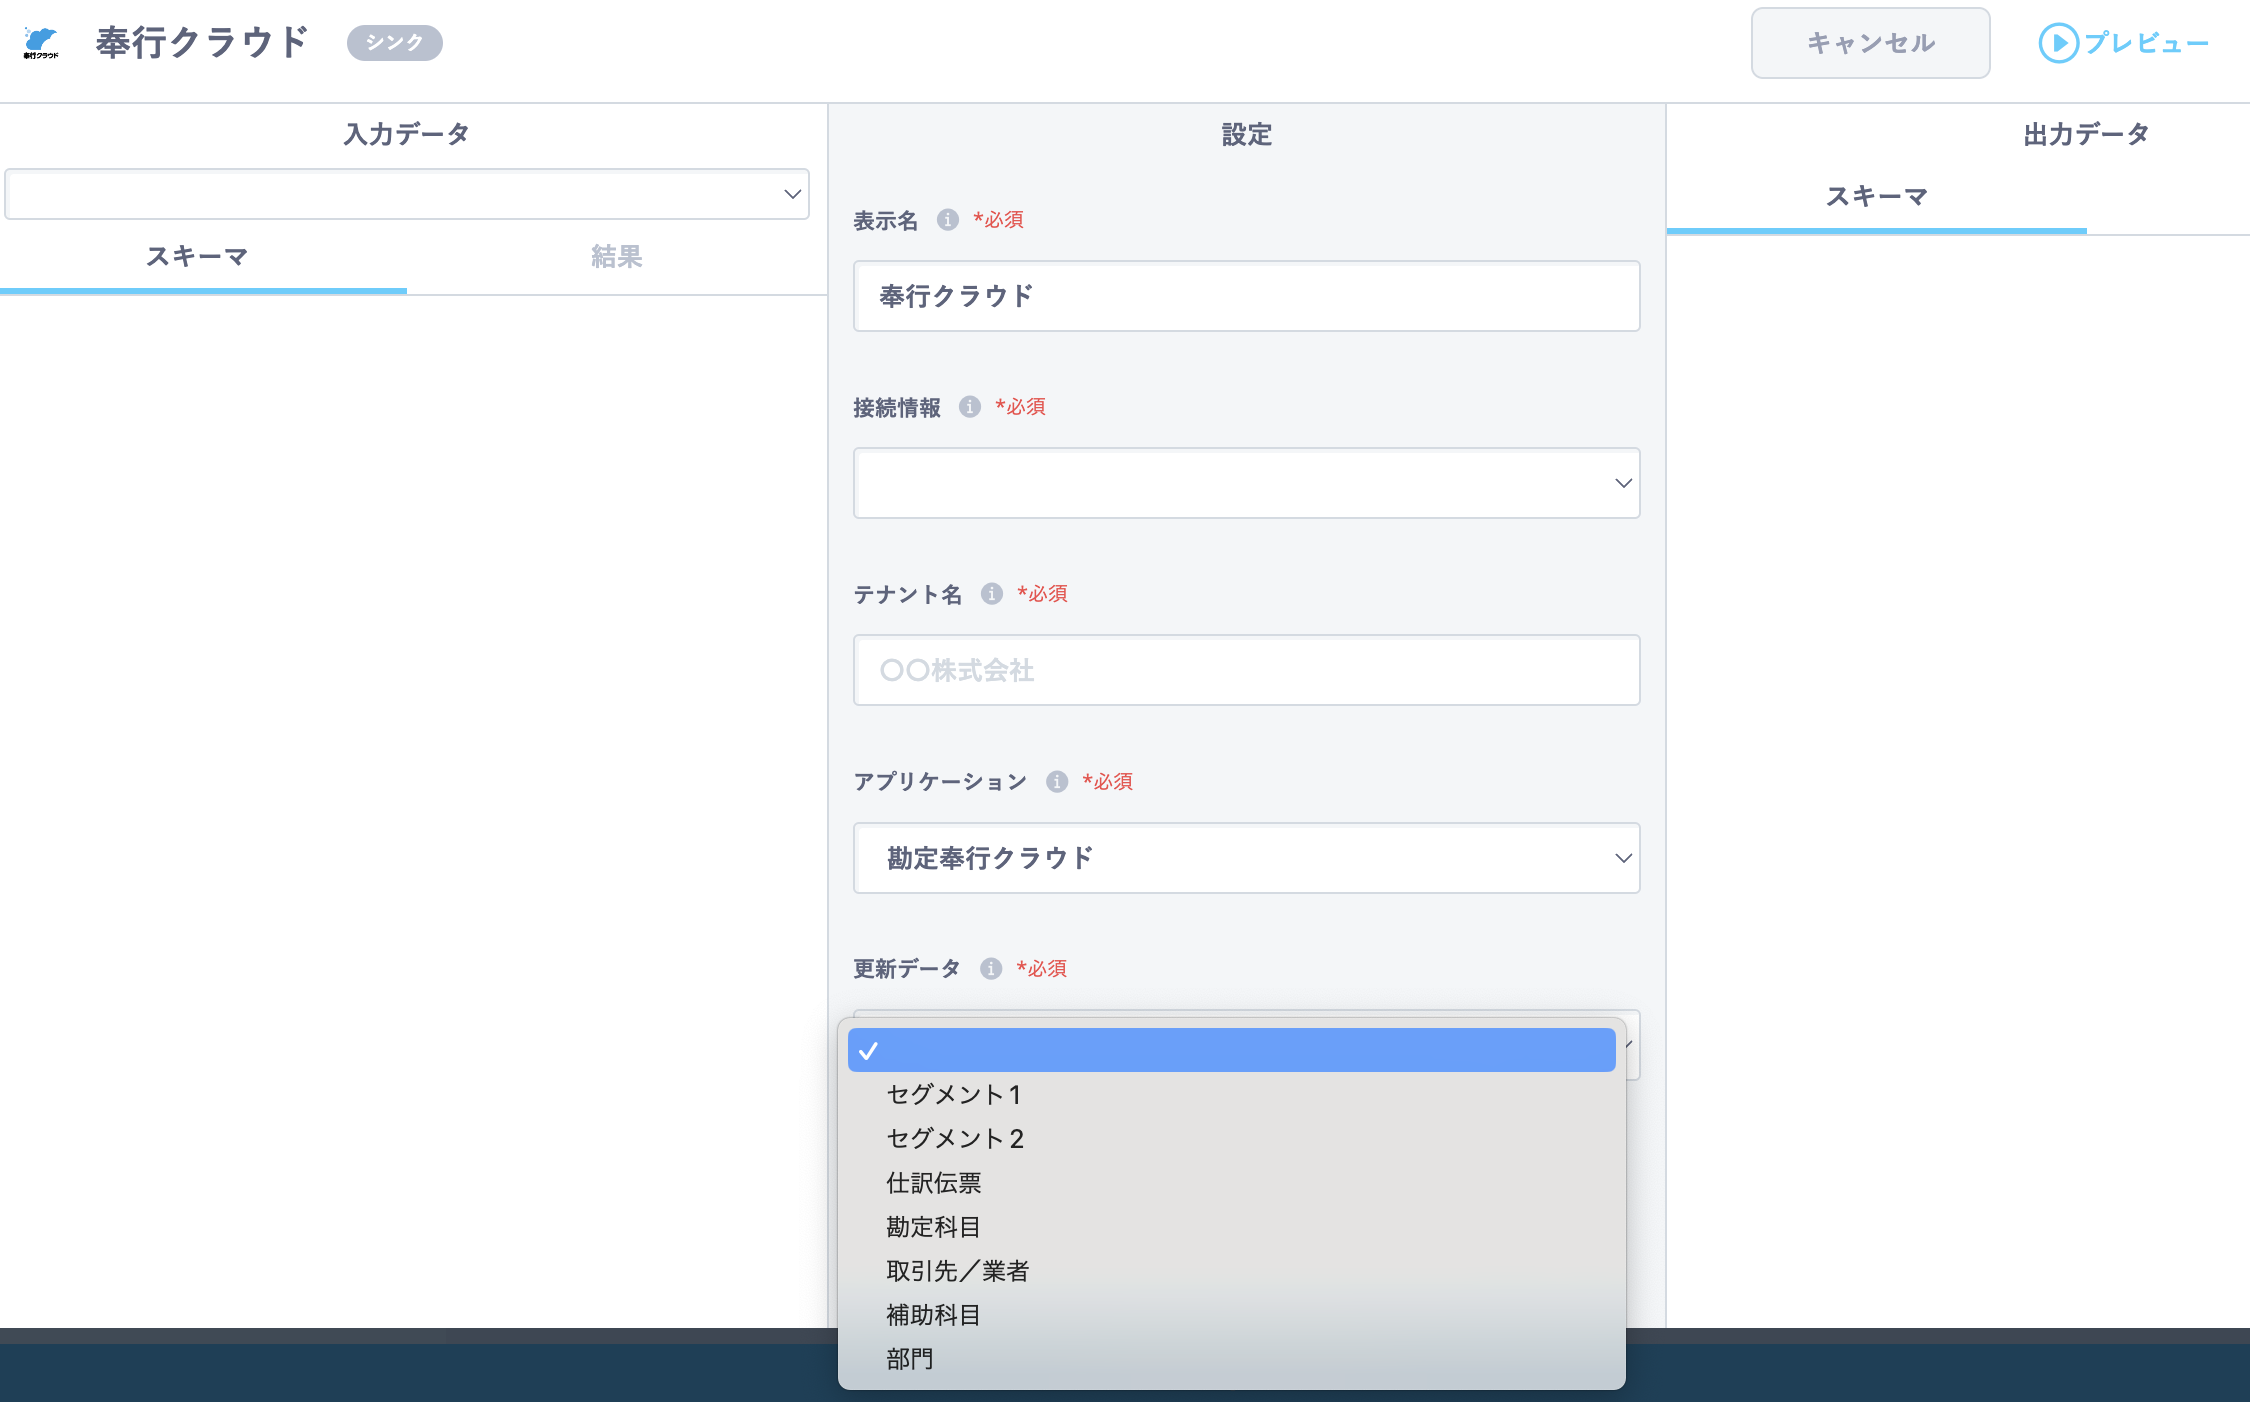Open the 入力データ source dropdown
Viewport: 2250px width, 1402px height.
tap(407, 194)
